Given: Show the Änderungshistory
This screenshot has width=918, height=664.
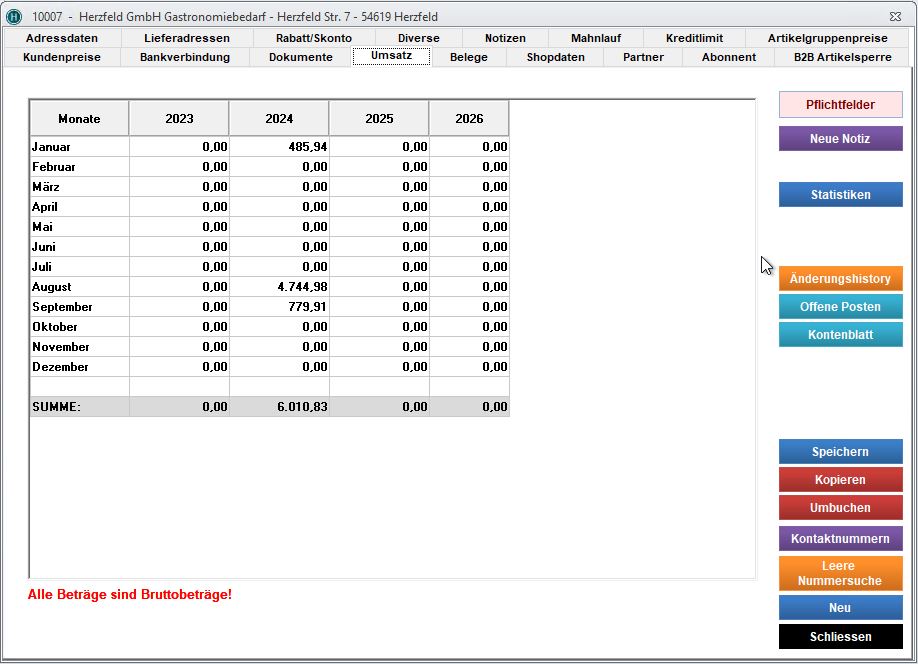Looking at the screenshot, I should pos(840,279).
